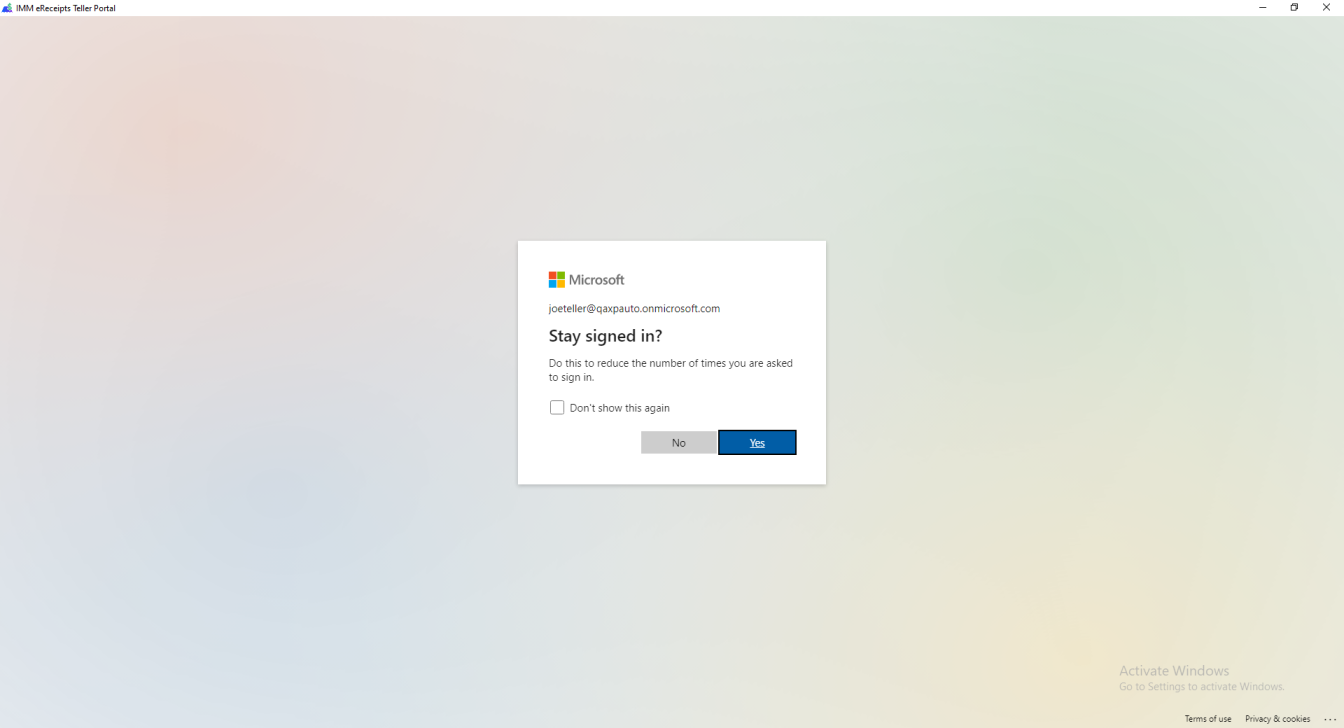Close the IMM eReceipts Teller Portal window

pyautogui.click(x=1326, y=8)
